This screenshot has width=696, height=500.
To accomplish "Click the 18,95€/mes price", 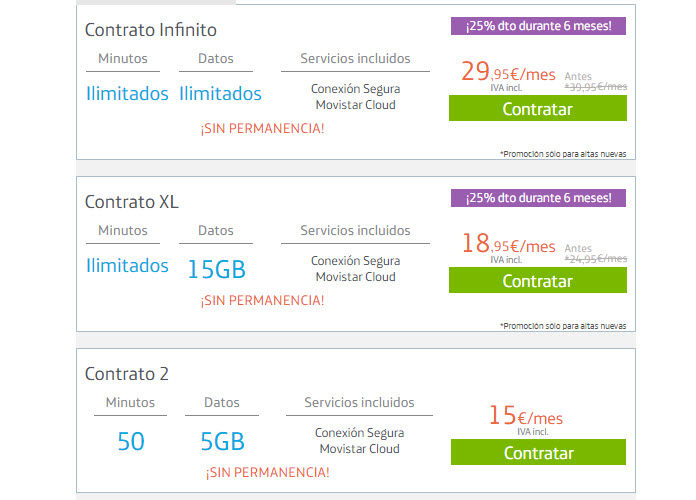I will pos(508,244).
